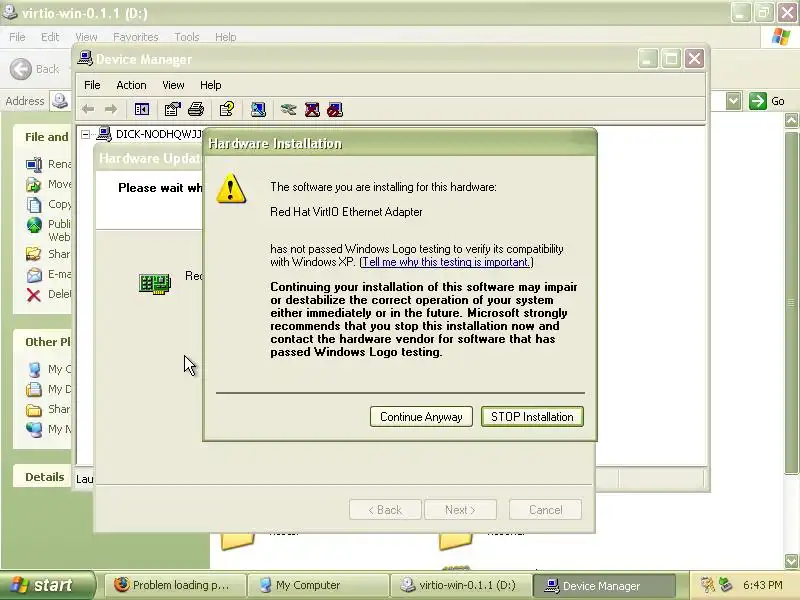Click the Copy task icon in the sidebar

(34, 204)
